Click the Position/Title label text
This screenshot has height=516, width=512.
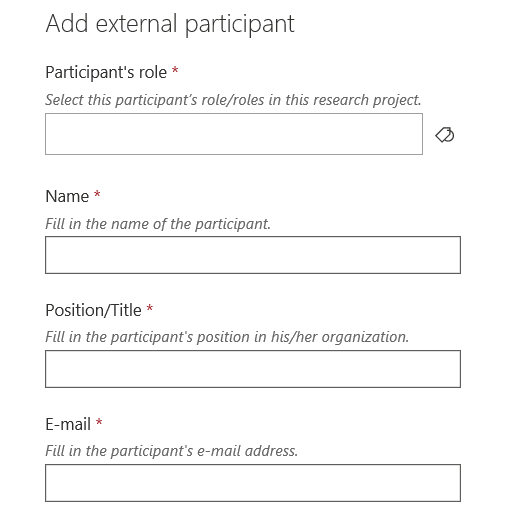93,310
